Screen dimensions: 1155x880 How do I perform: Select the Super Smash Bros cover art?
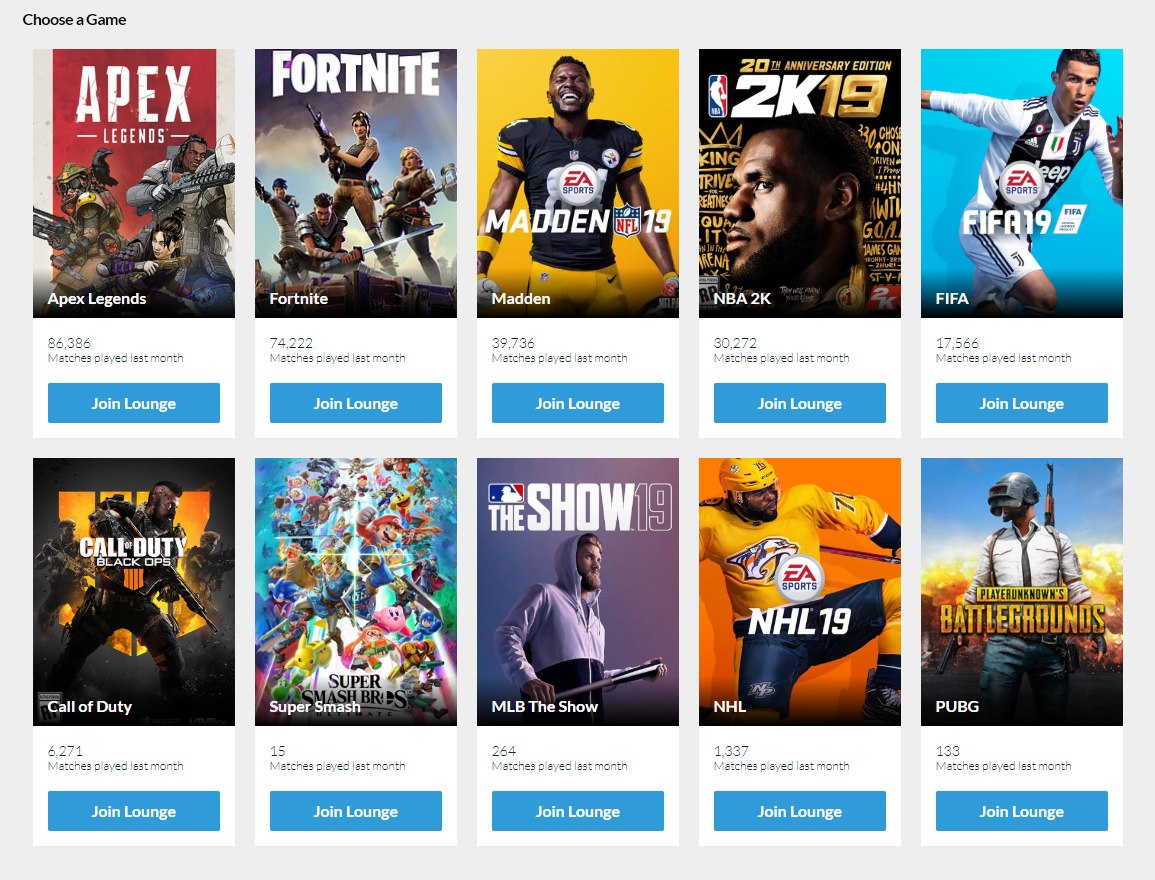[356, 592]
